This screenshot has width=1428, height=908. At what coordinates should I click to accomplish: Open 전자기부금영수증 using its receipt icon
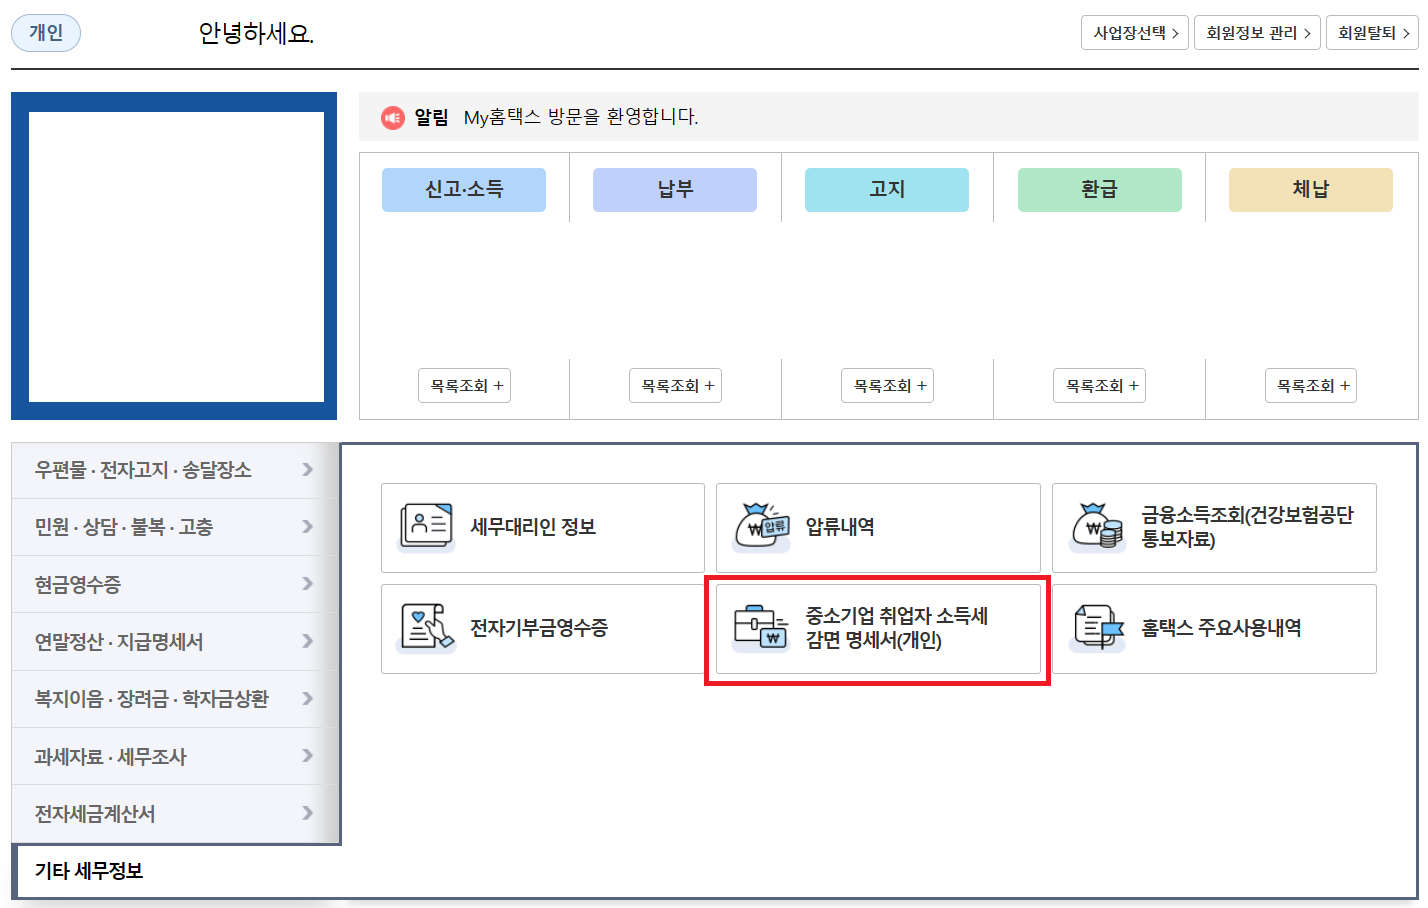[x=428, y=629]
